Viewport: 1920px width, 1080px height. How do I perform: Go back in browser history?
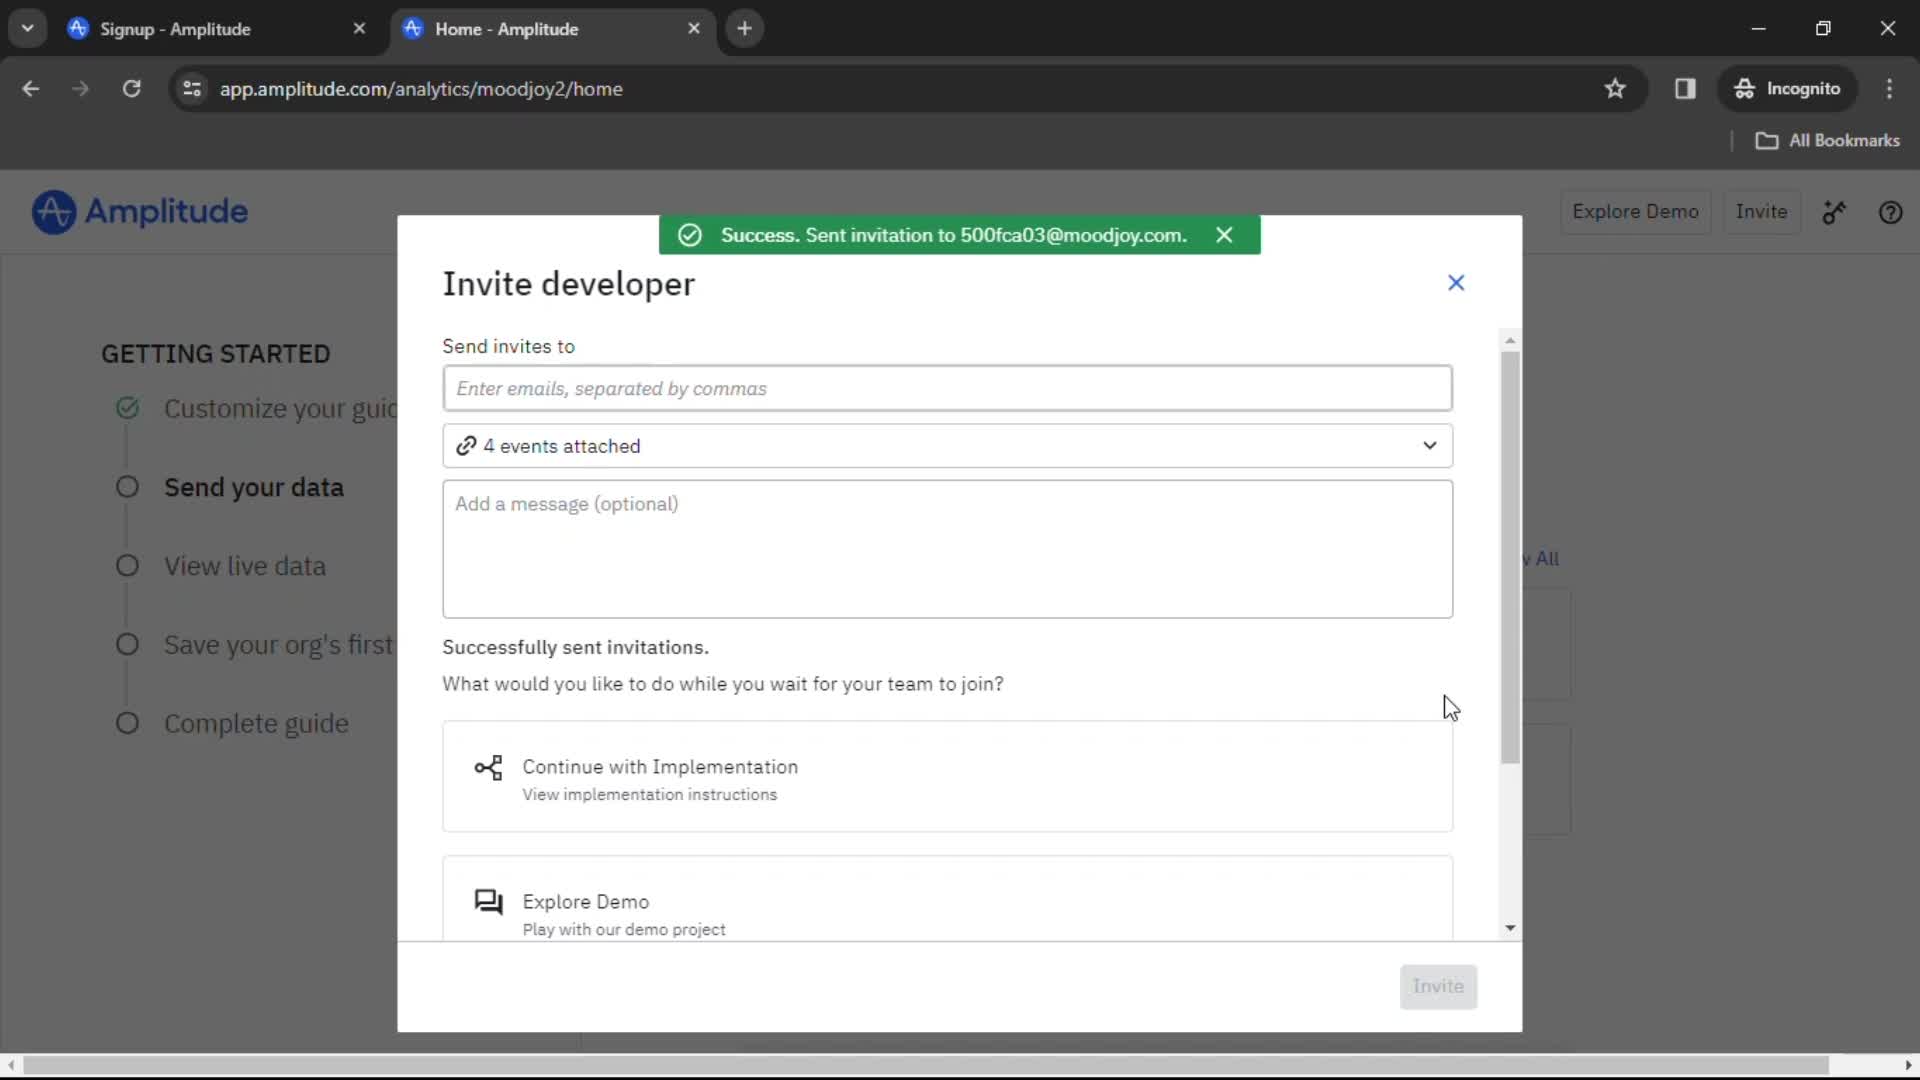pyautogui.click(x=31, y=89)
